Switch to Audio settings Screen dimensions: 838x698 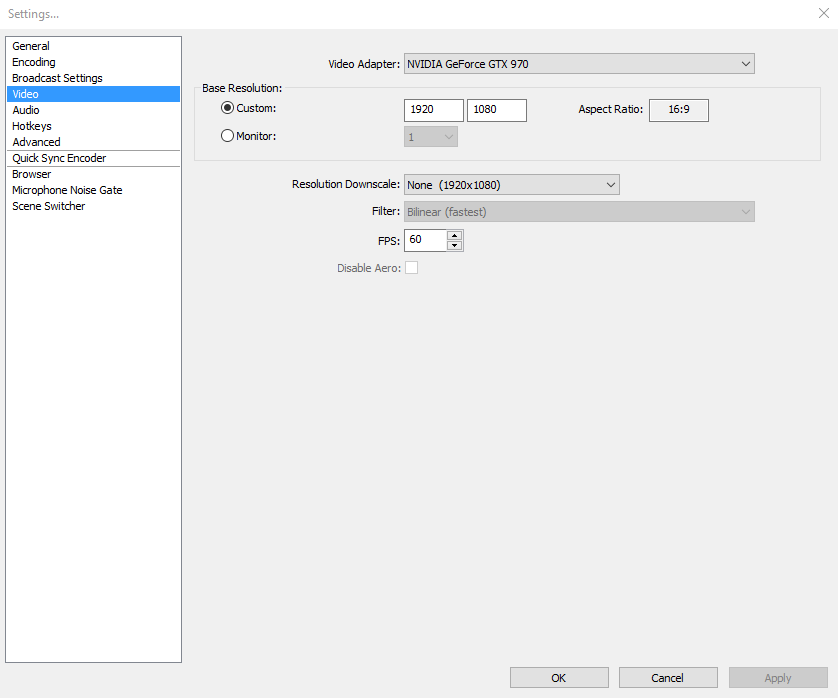[94, 110]
